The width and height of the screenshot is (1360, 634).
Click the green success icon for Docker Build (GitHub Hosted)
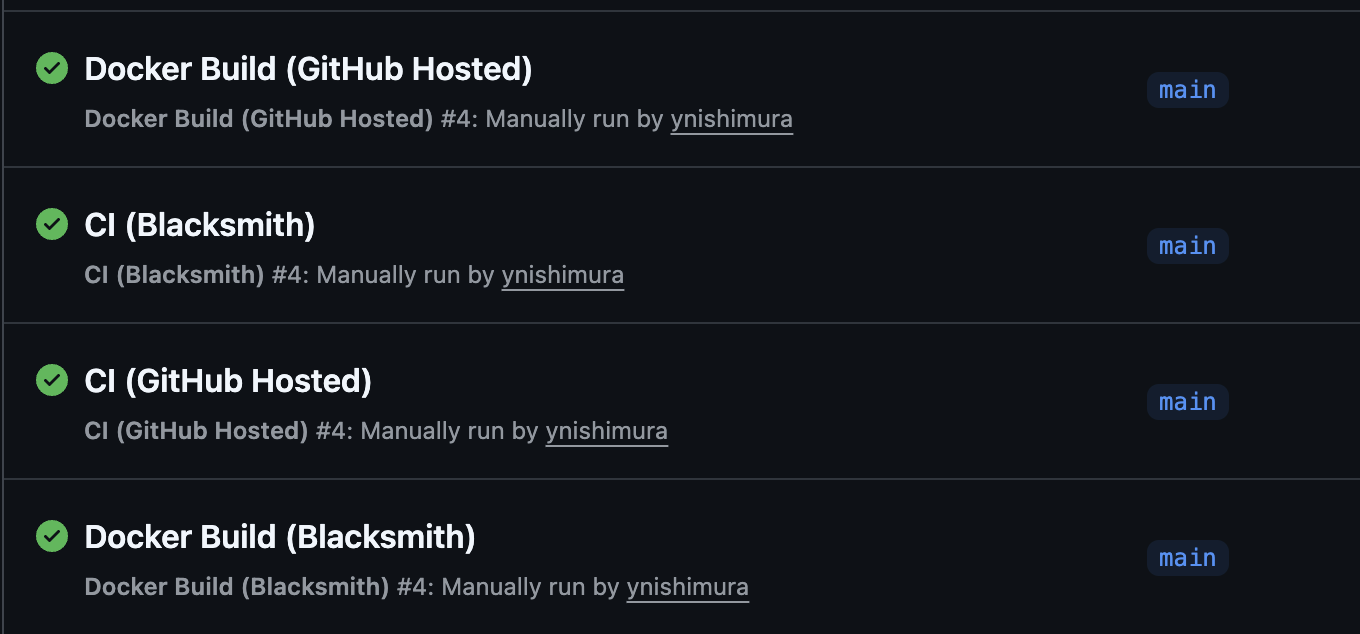[x=52, y=68]
